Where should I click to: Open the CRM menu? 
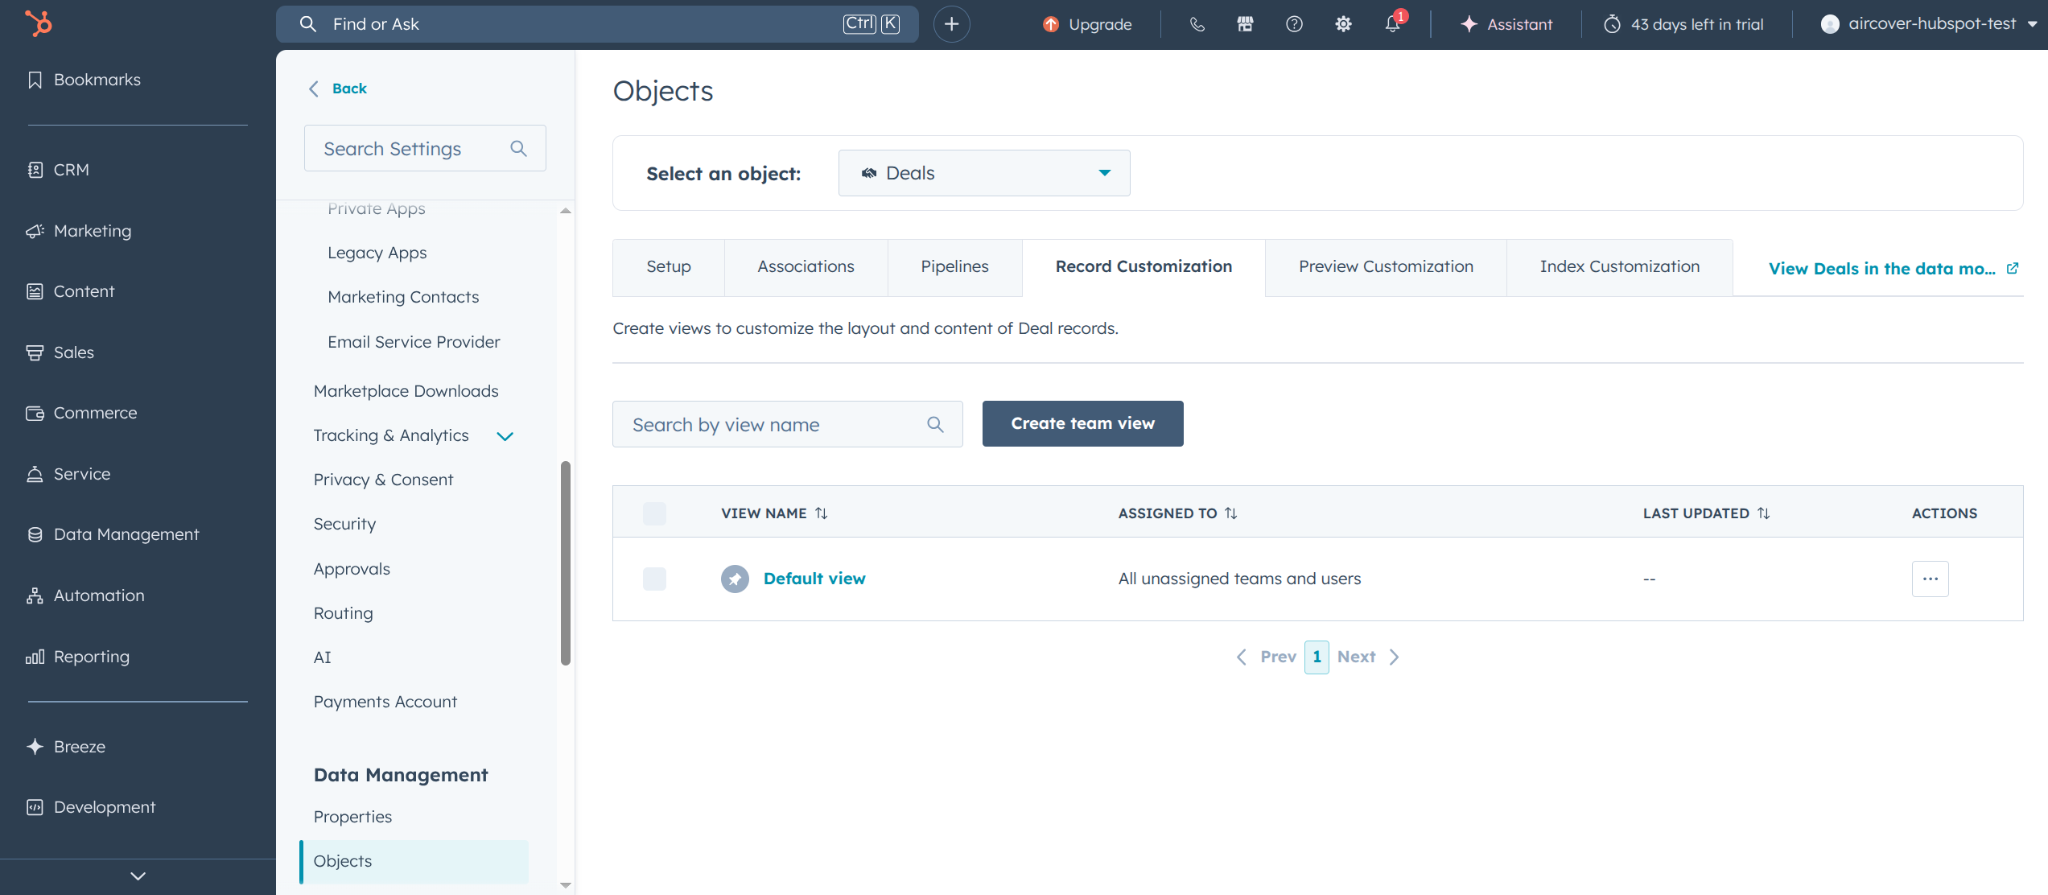[x=58, y=170]
